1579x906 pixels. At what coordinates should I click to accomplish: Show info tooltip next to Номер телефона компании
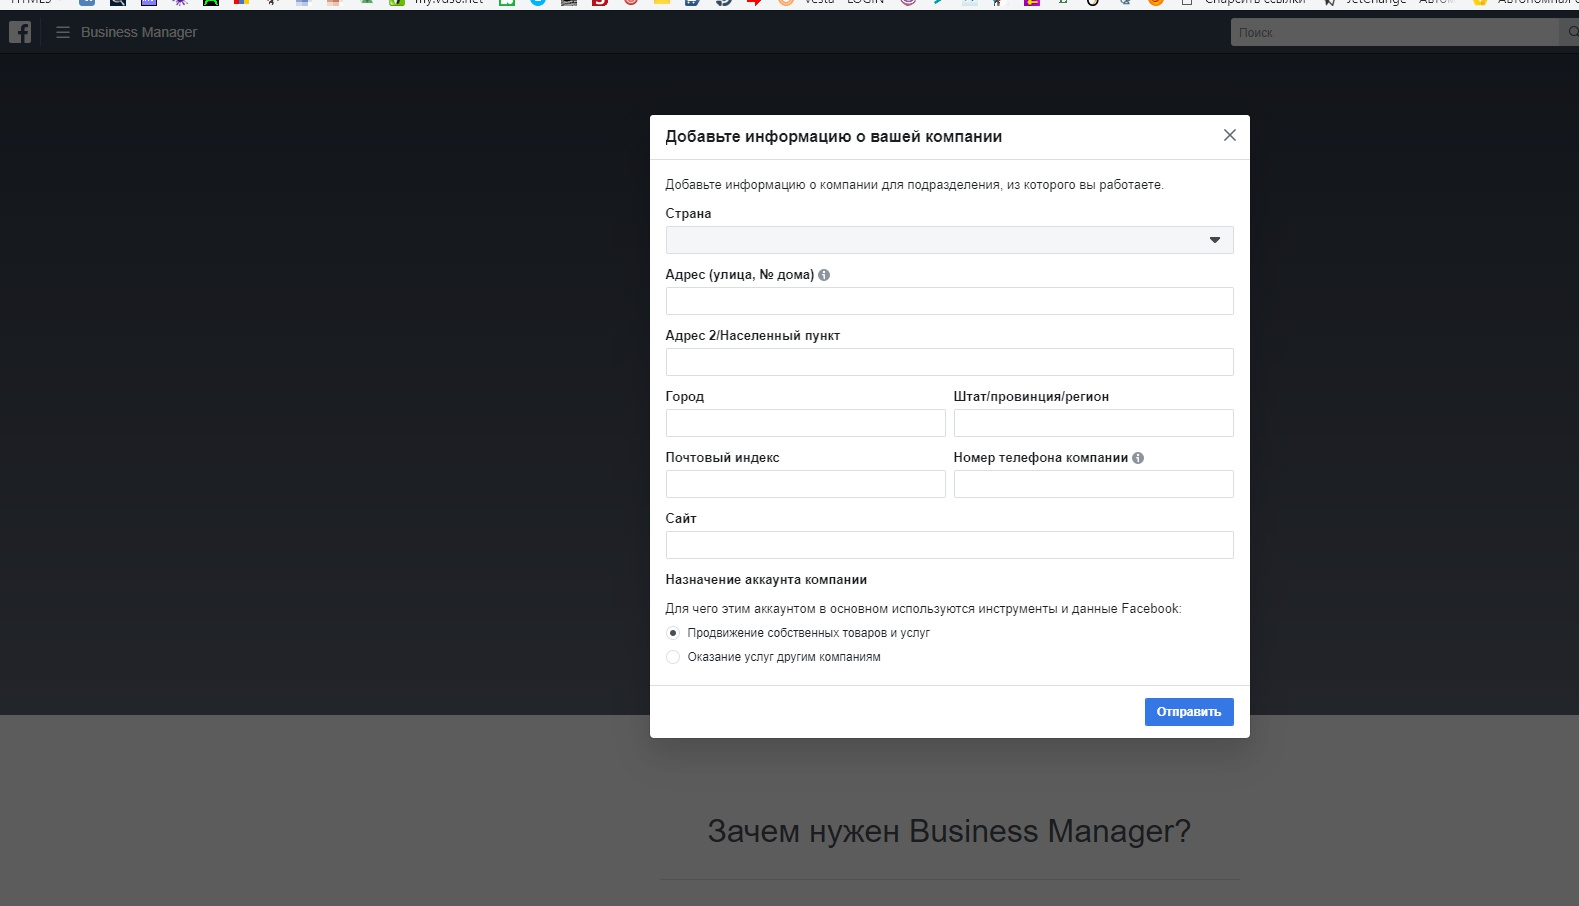[1138, 458]
